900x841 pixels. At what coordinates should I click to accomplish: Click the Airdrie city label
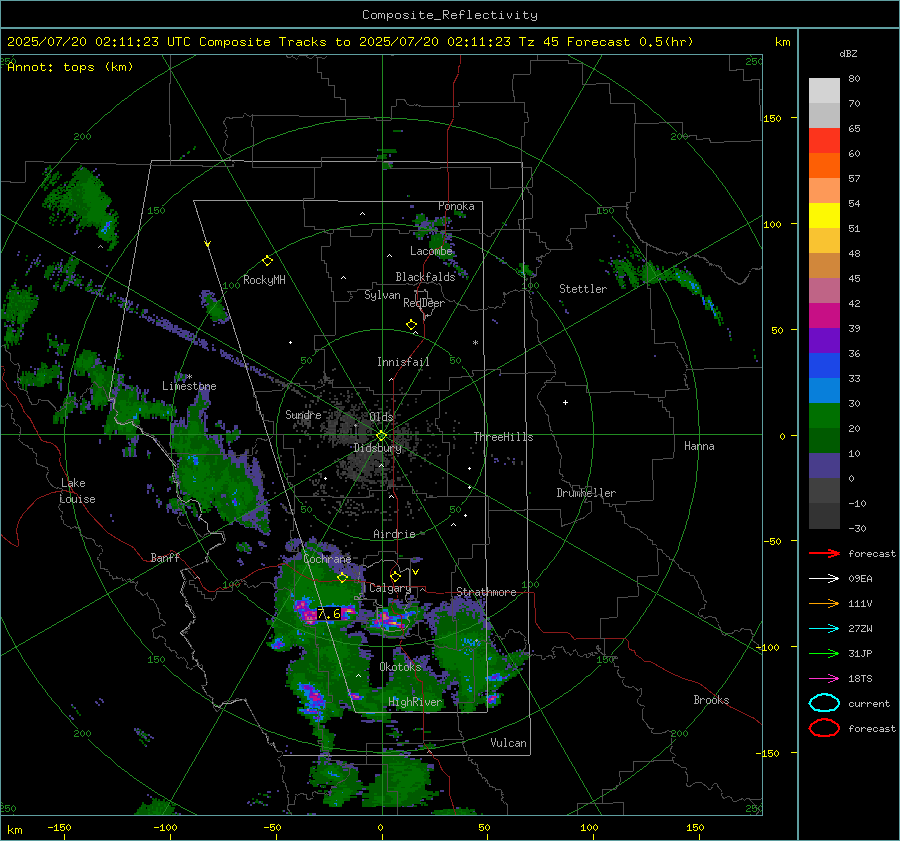click(394, 534)
